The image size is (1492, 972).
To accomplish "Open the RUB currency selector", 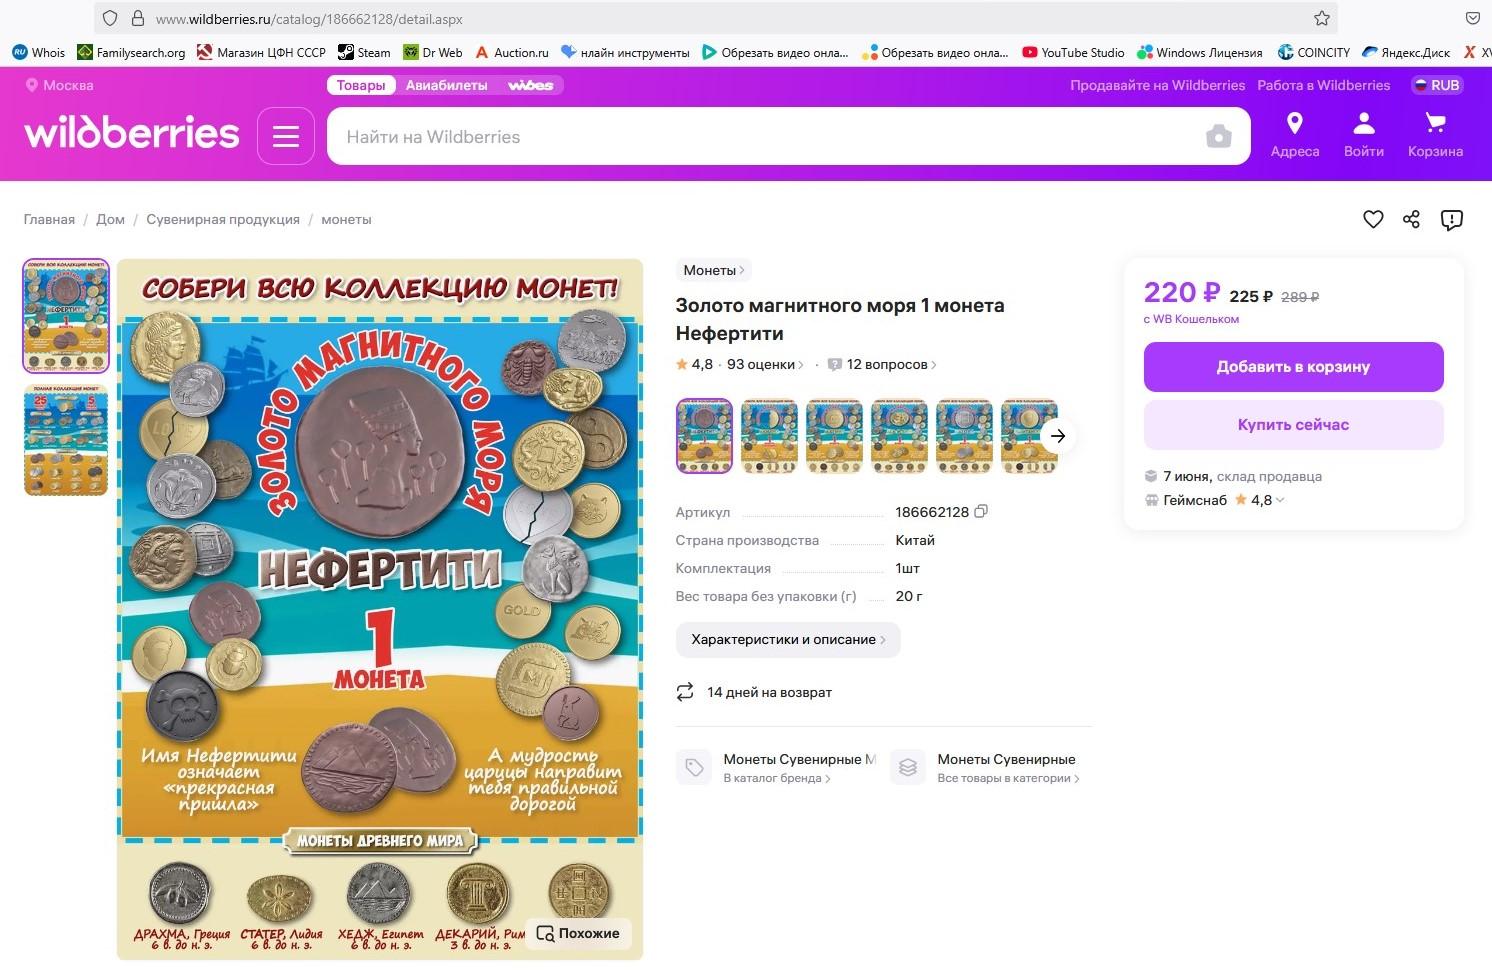I will [1437, 85].
